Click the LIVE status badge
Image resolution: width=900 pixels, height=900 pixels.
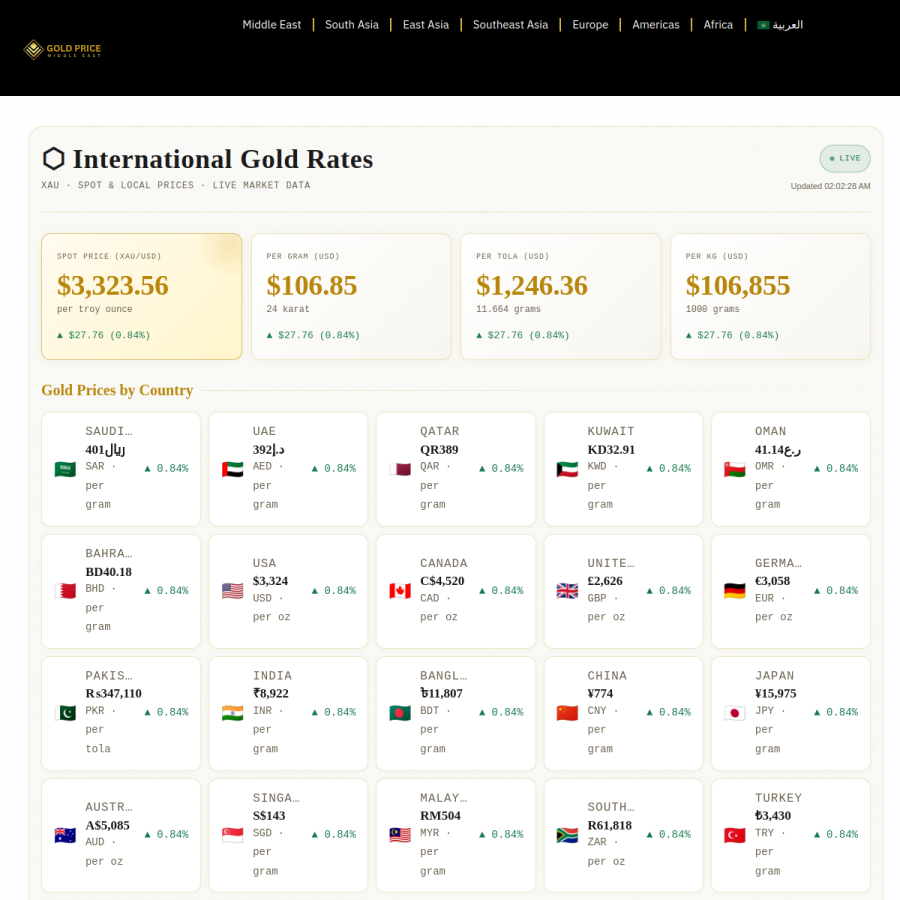845,158
